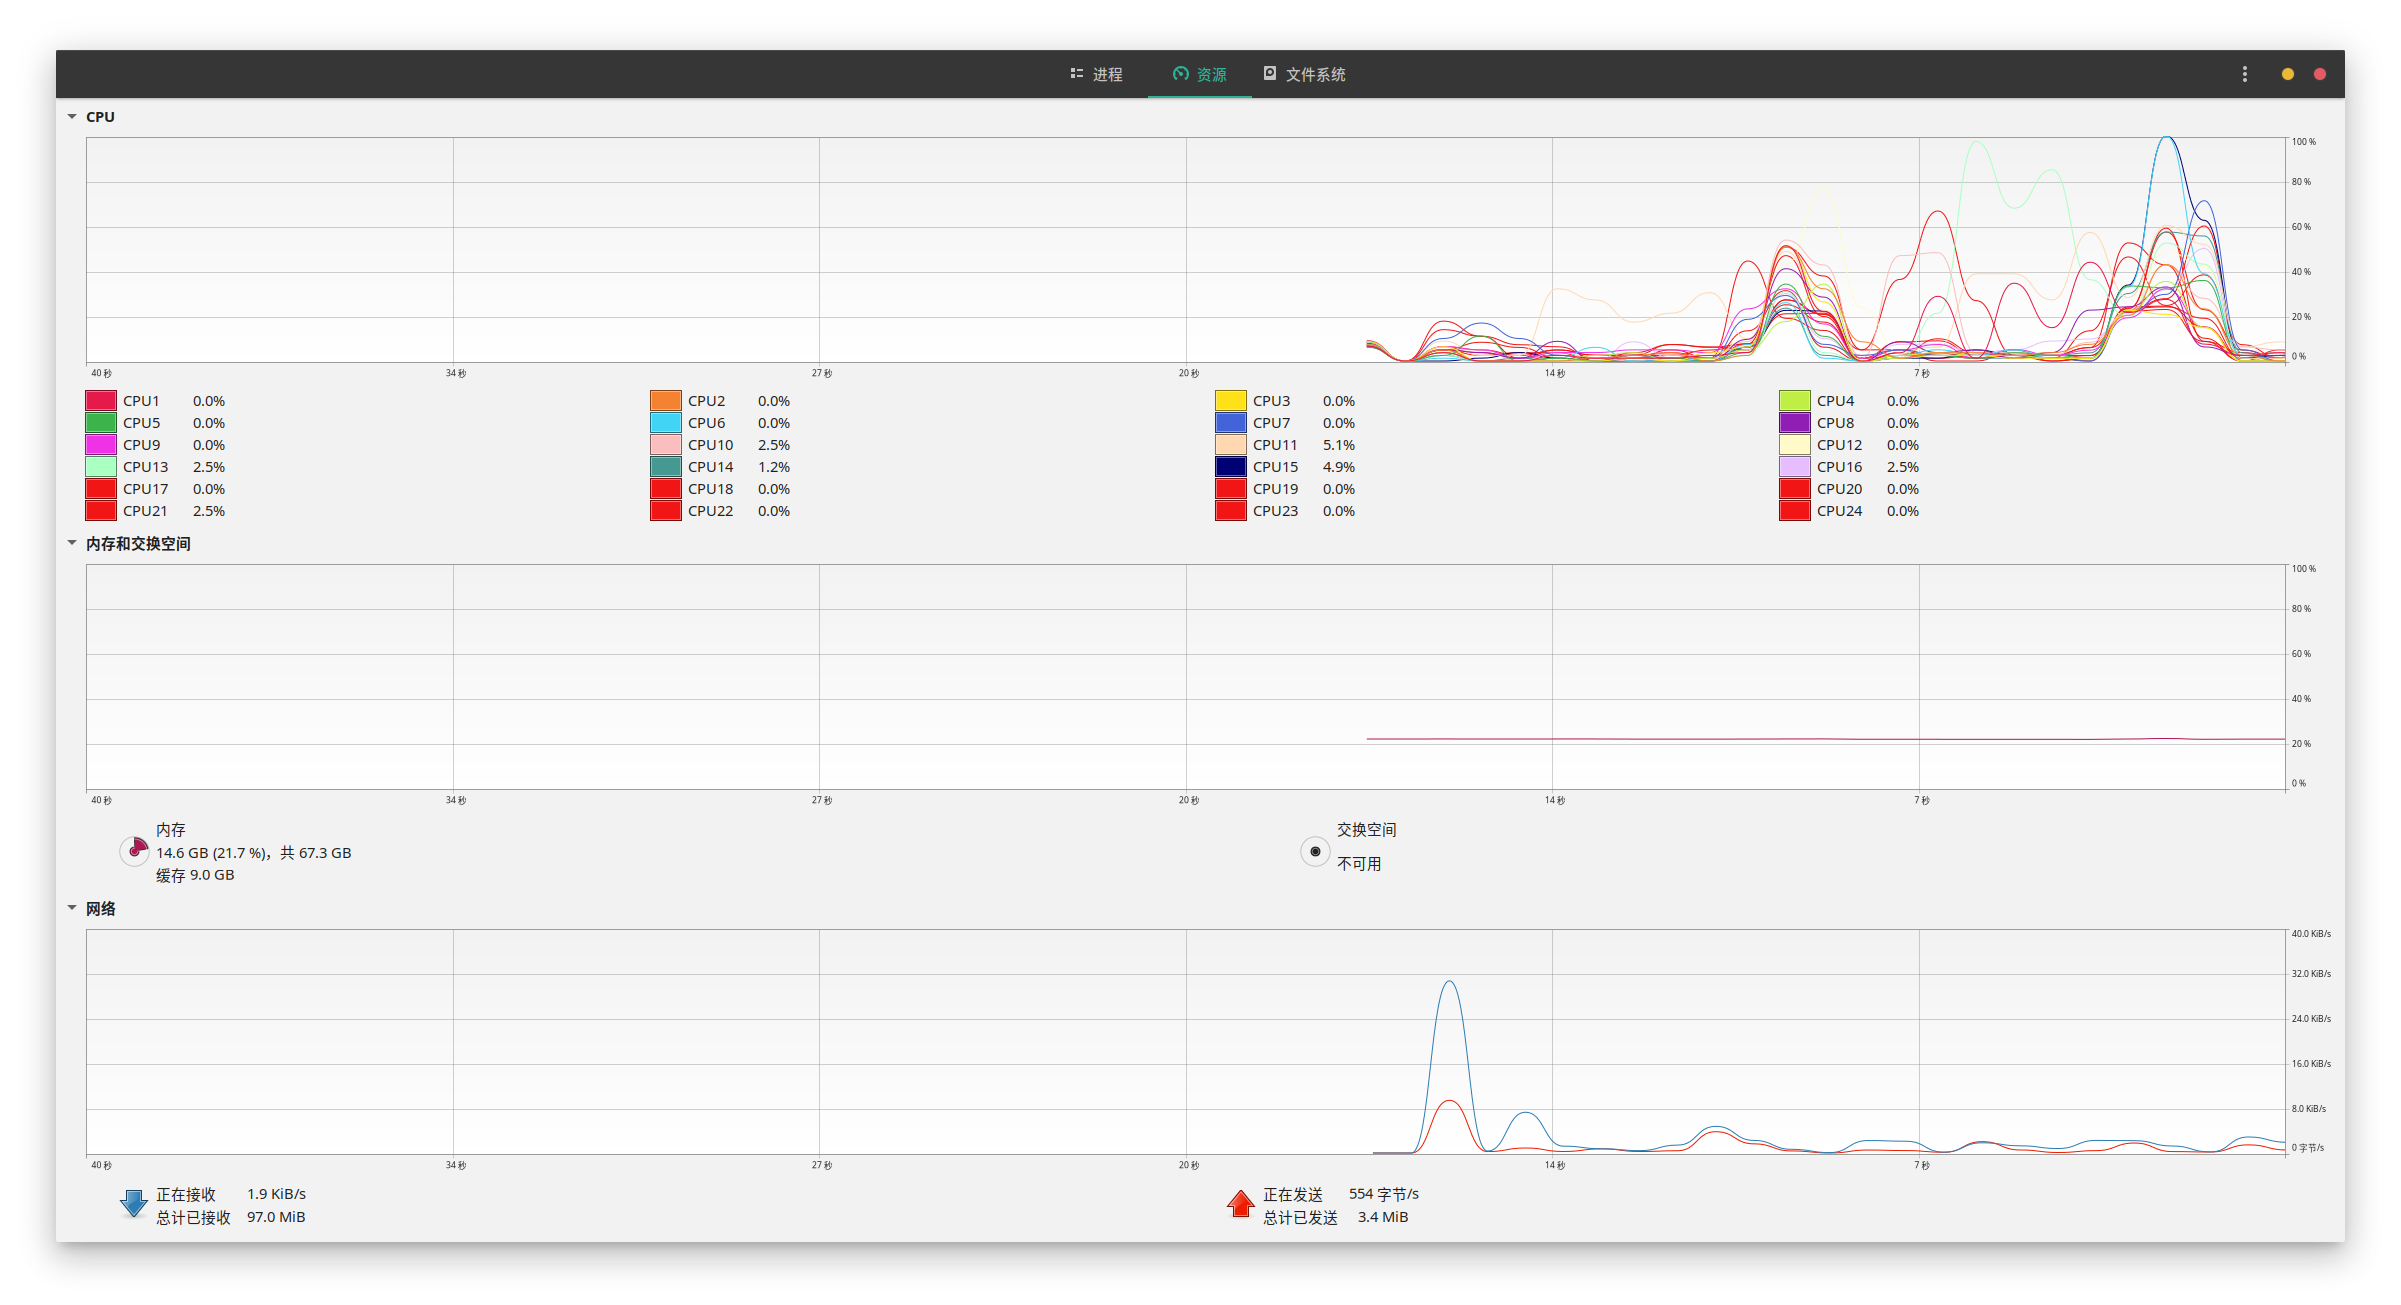Click the 文件系统 tab icon
Screen dimensions: 2401x1305
(x=1268, y=73)
